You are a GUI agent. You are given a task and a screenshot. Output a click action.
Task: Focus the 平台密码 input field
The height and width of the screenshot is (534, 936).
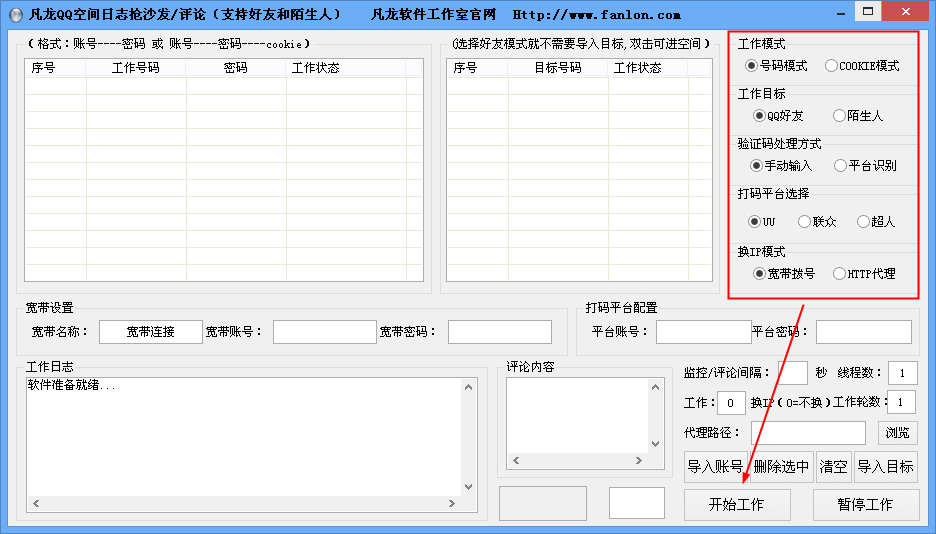click(x=864, y=332)
